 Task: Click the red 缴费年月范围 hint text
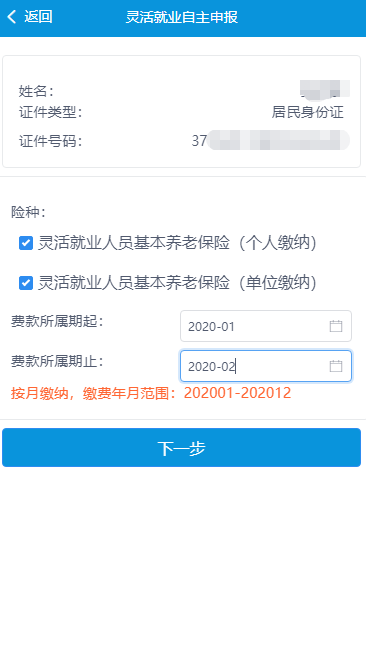point(151,393)
